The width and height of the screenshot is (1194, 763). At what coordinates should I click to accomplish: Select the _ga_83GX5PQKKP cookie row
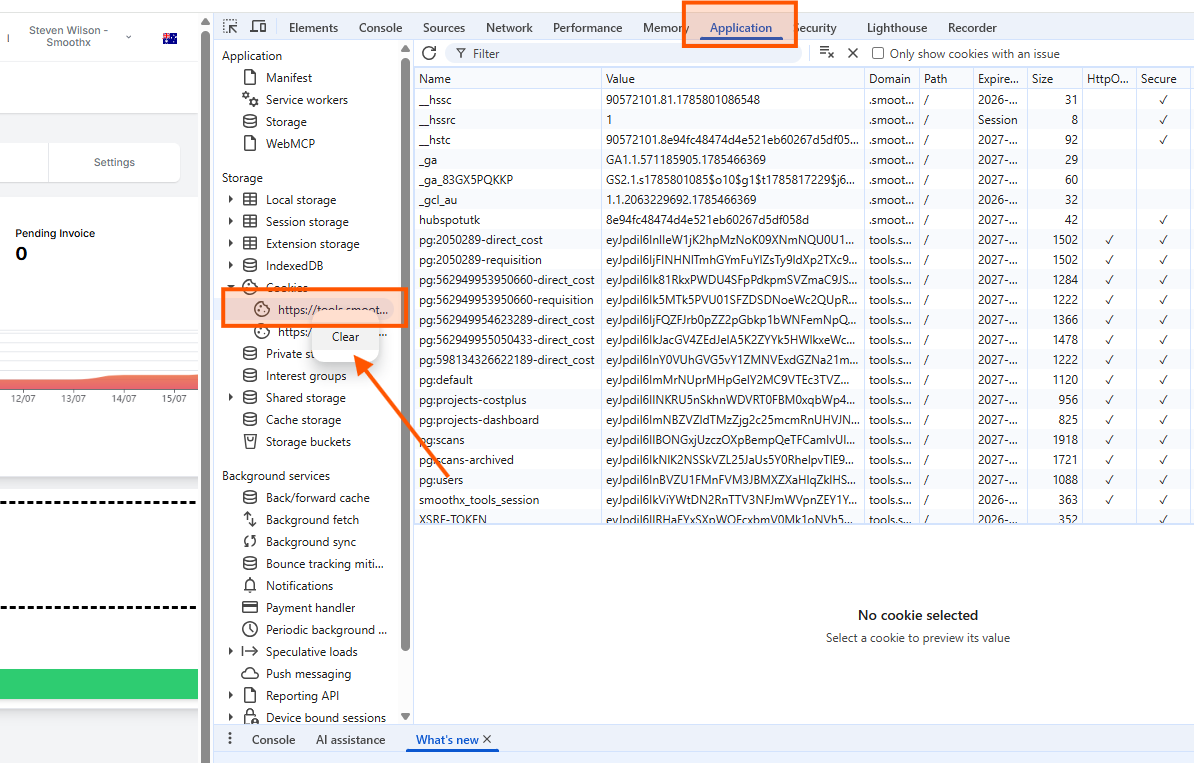pyautogui.click(x=803, y=180)
